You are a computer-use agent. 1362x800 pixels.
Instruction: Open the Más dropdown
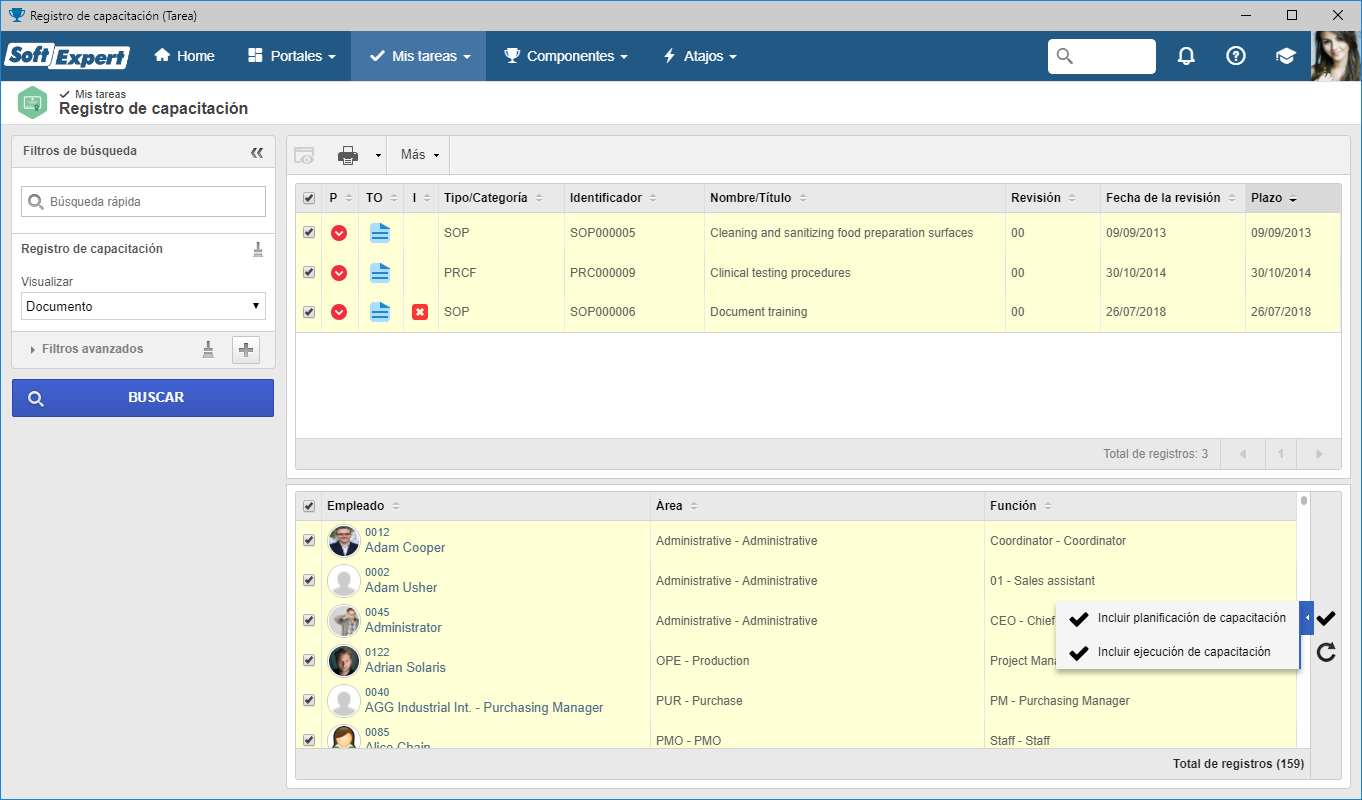[x=419, y=155]
